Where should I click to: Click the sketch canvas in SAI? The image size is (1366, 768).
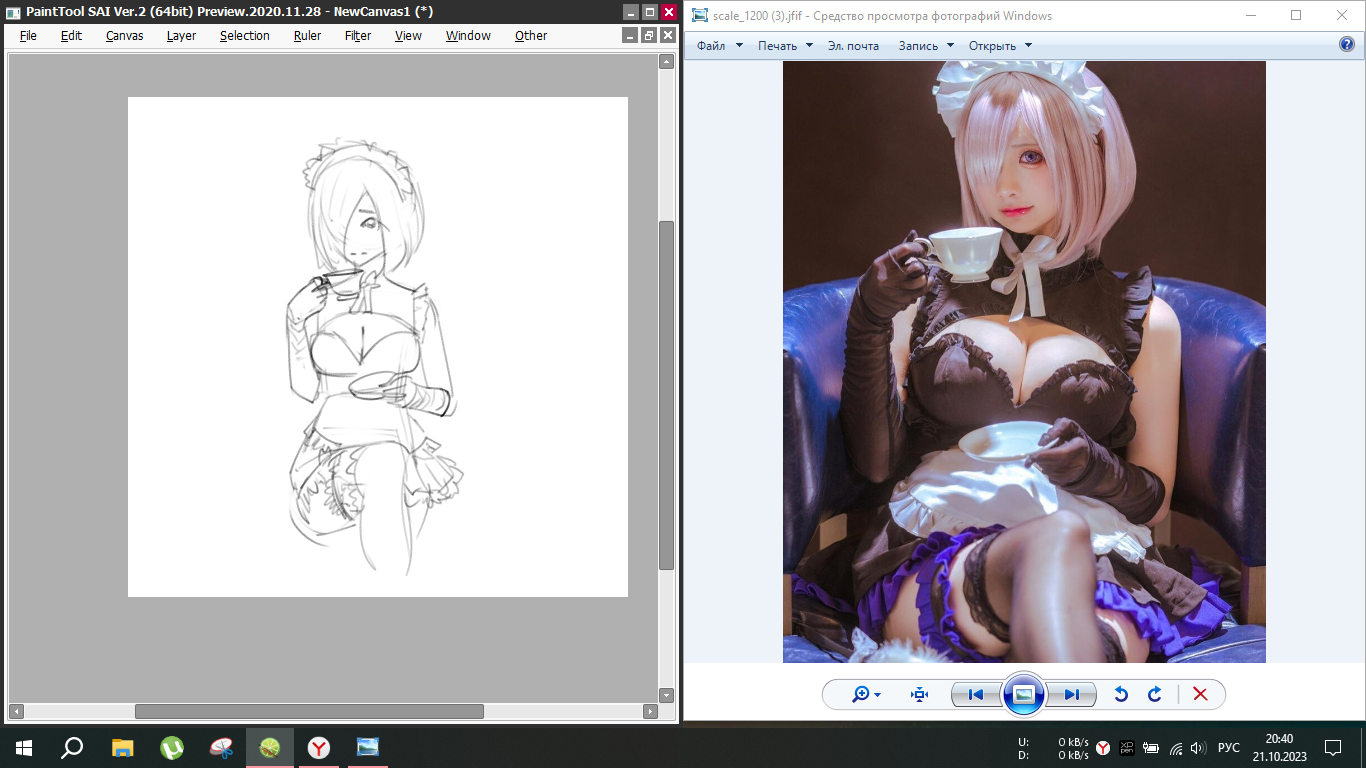click(x=378, y=347)
